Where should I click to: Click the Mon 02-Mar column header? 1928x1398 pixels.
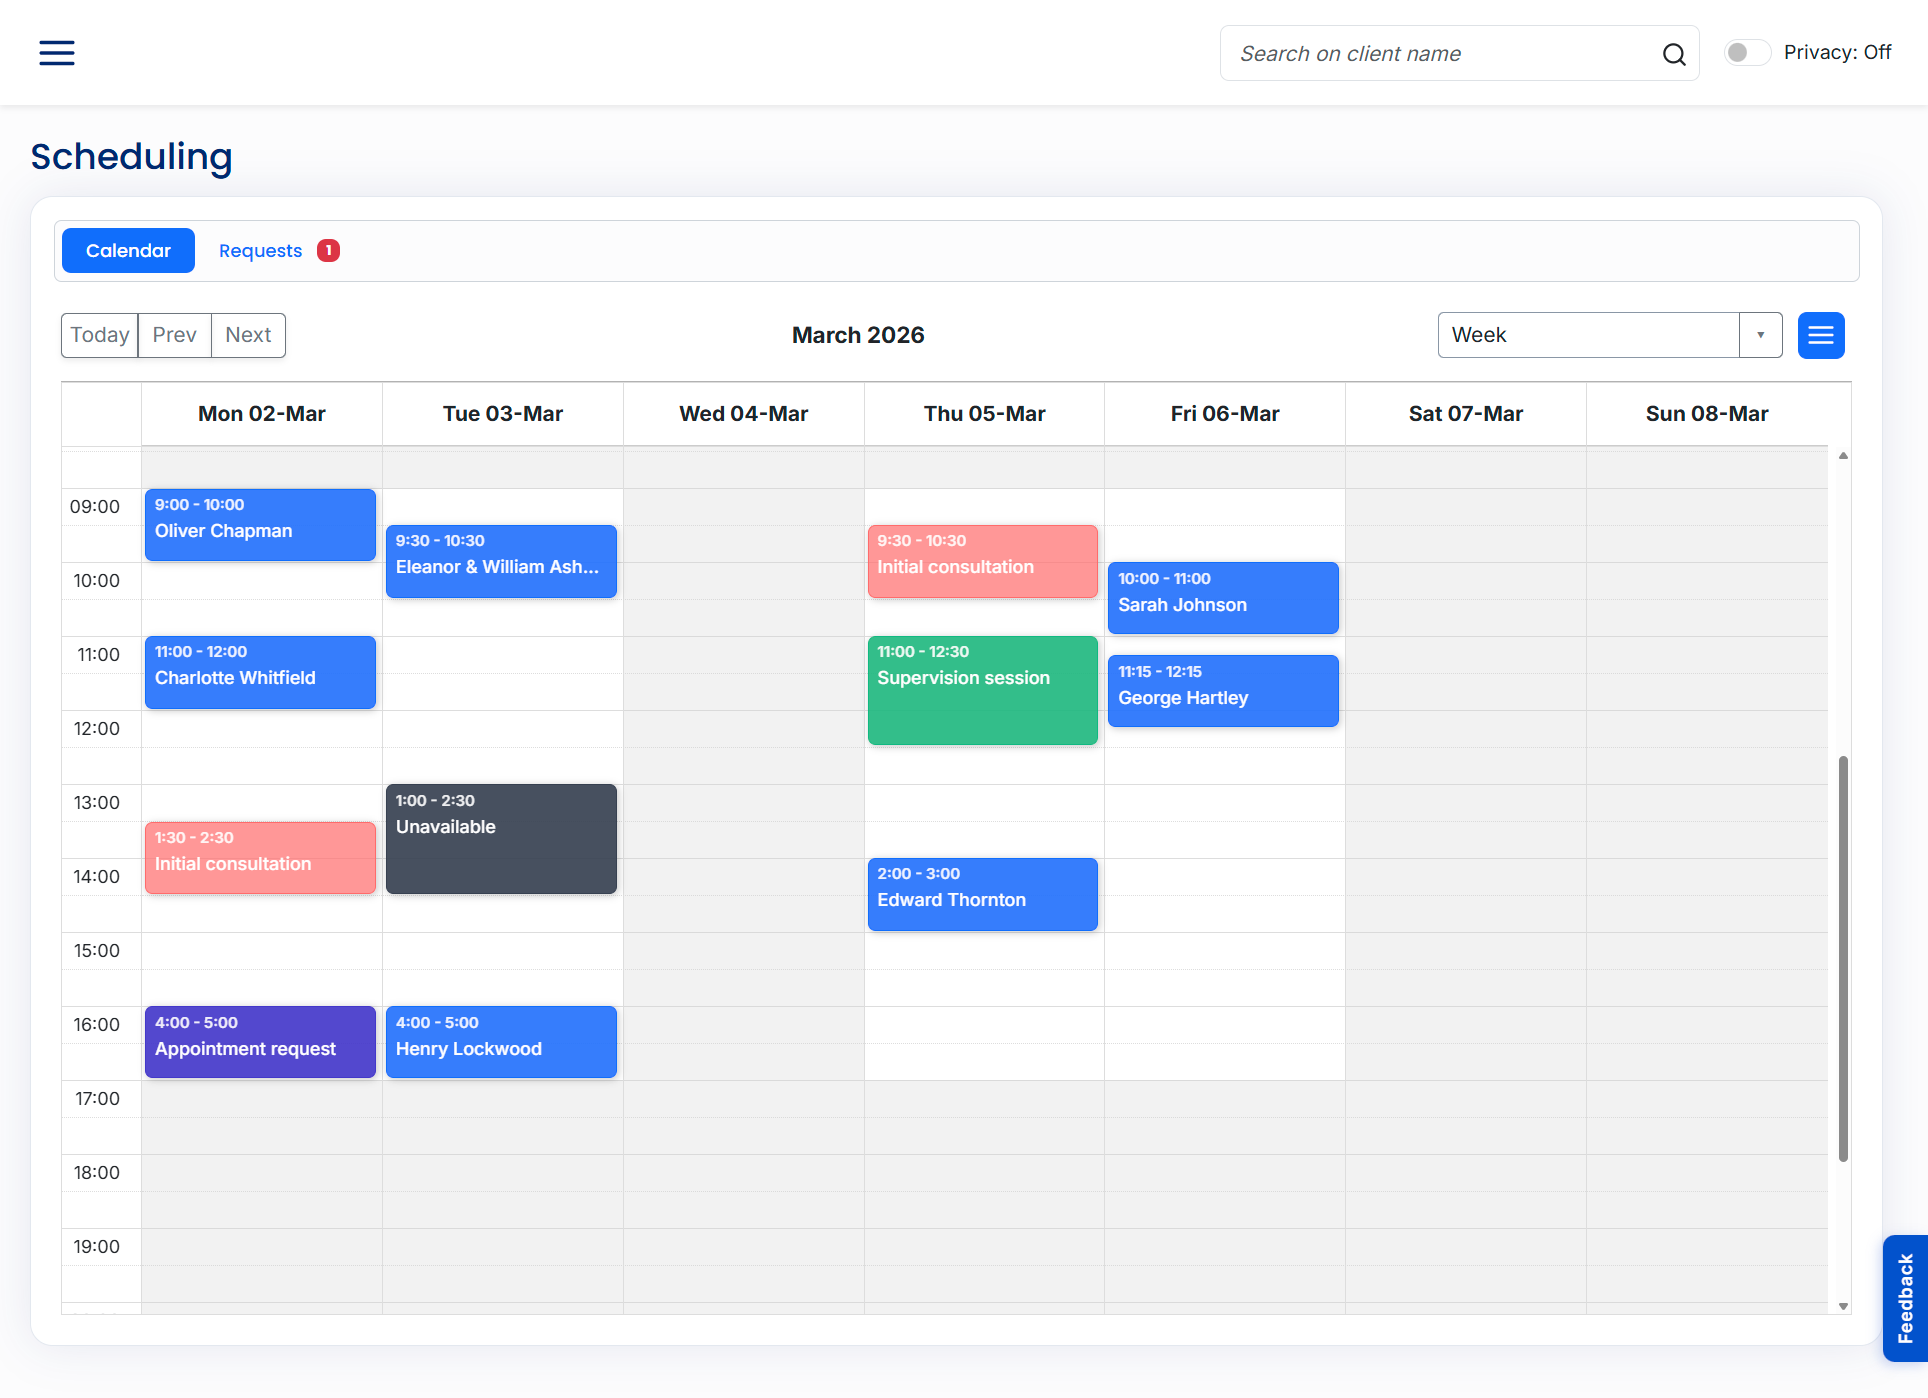point(262,414)
